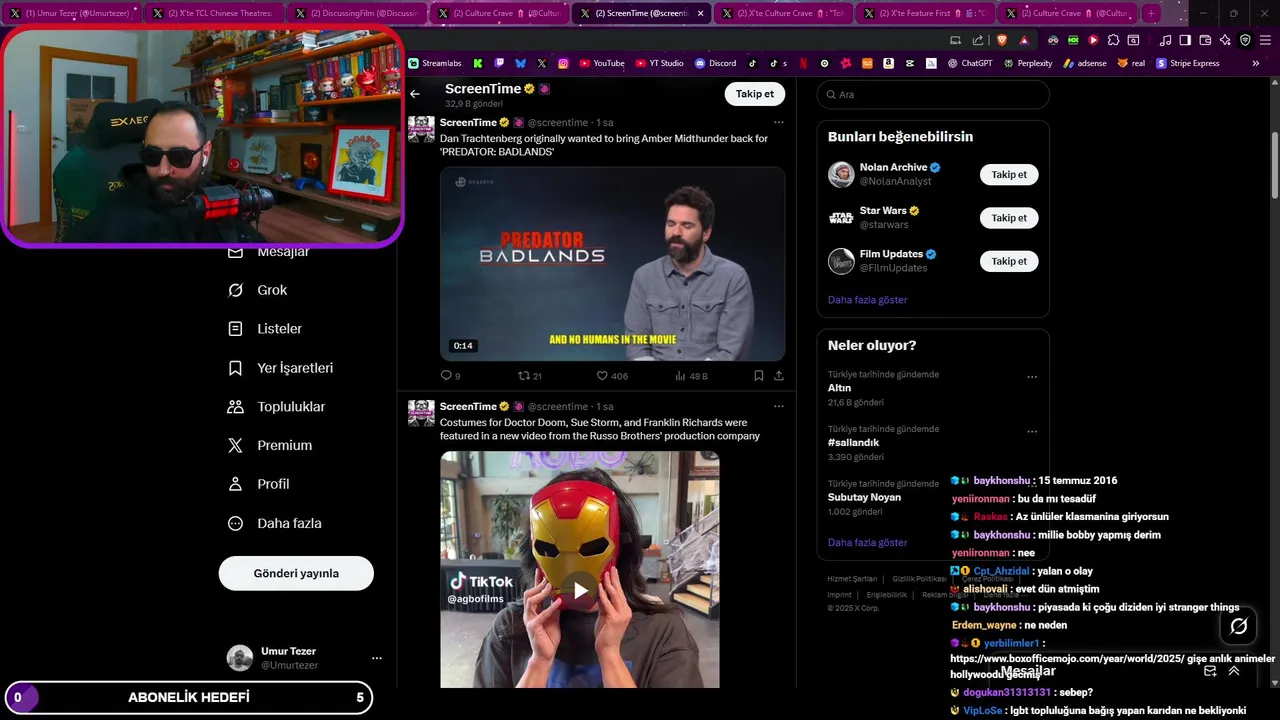Open a new browser tab
Viewport: 1280px width, 720px height.
tap(1151, 13)
